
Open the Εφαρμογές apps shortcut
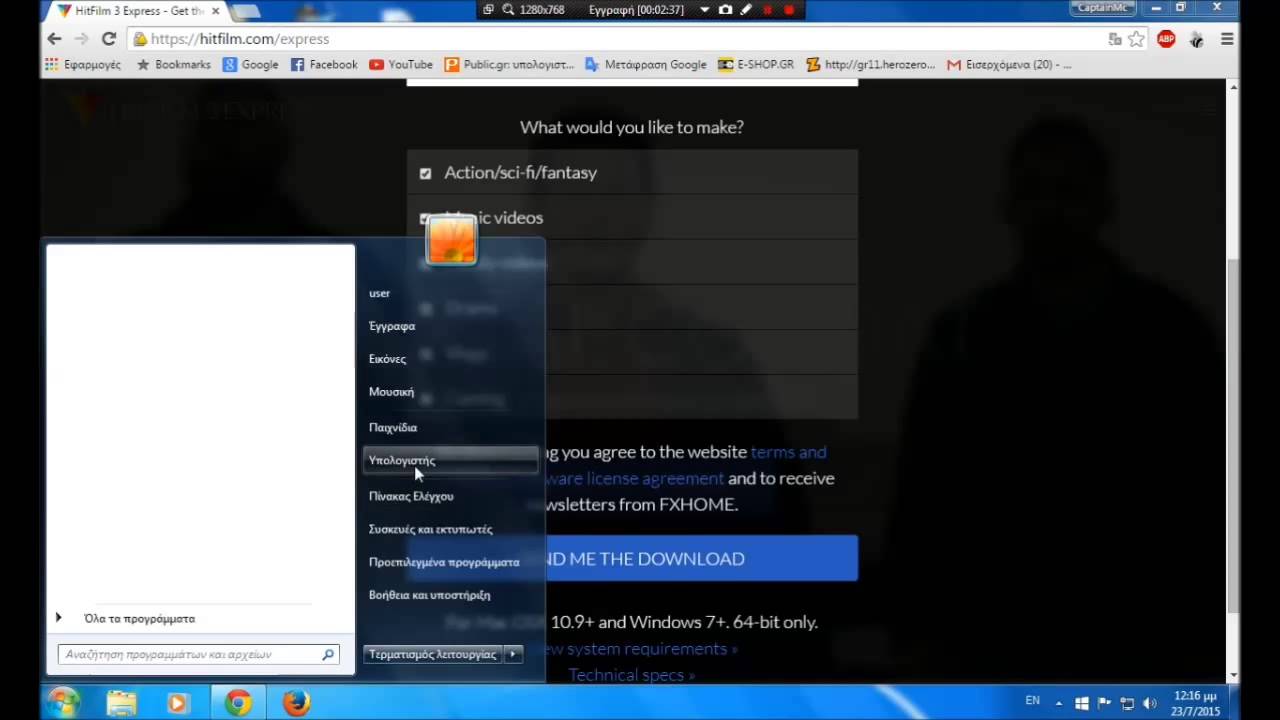pos(83,64)
